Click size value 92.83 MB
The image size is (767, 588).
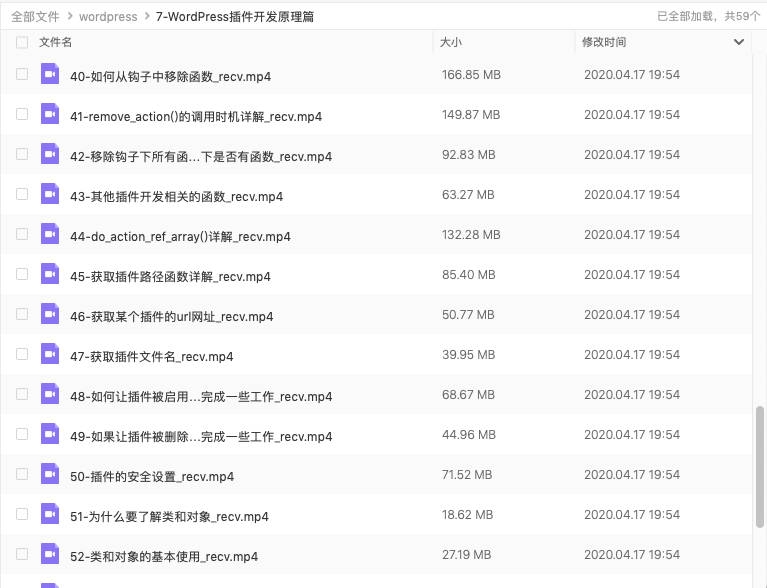[469, 155]
